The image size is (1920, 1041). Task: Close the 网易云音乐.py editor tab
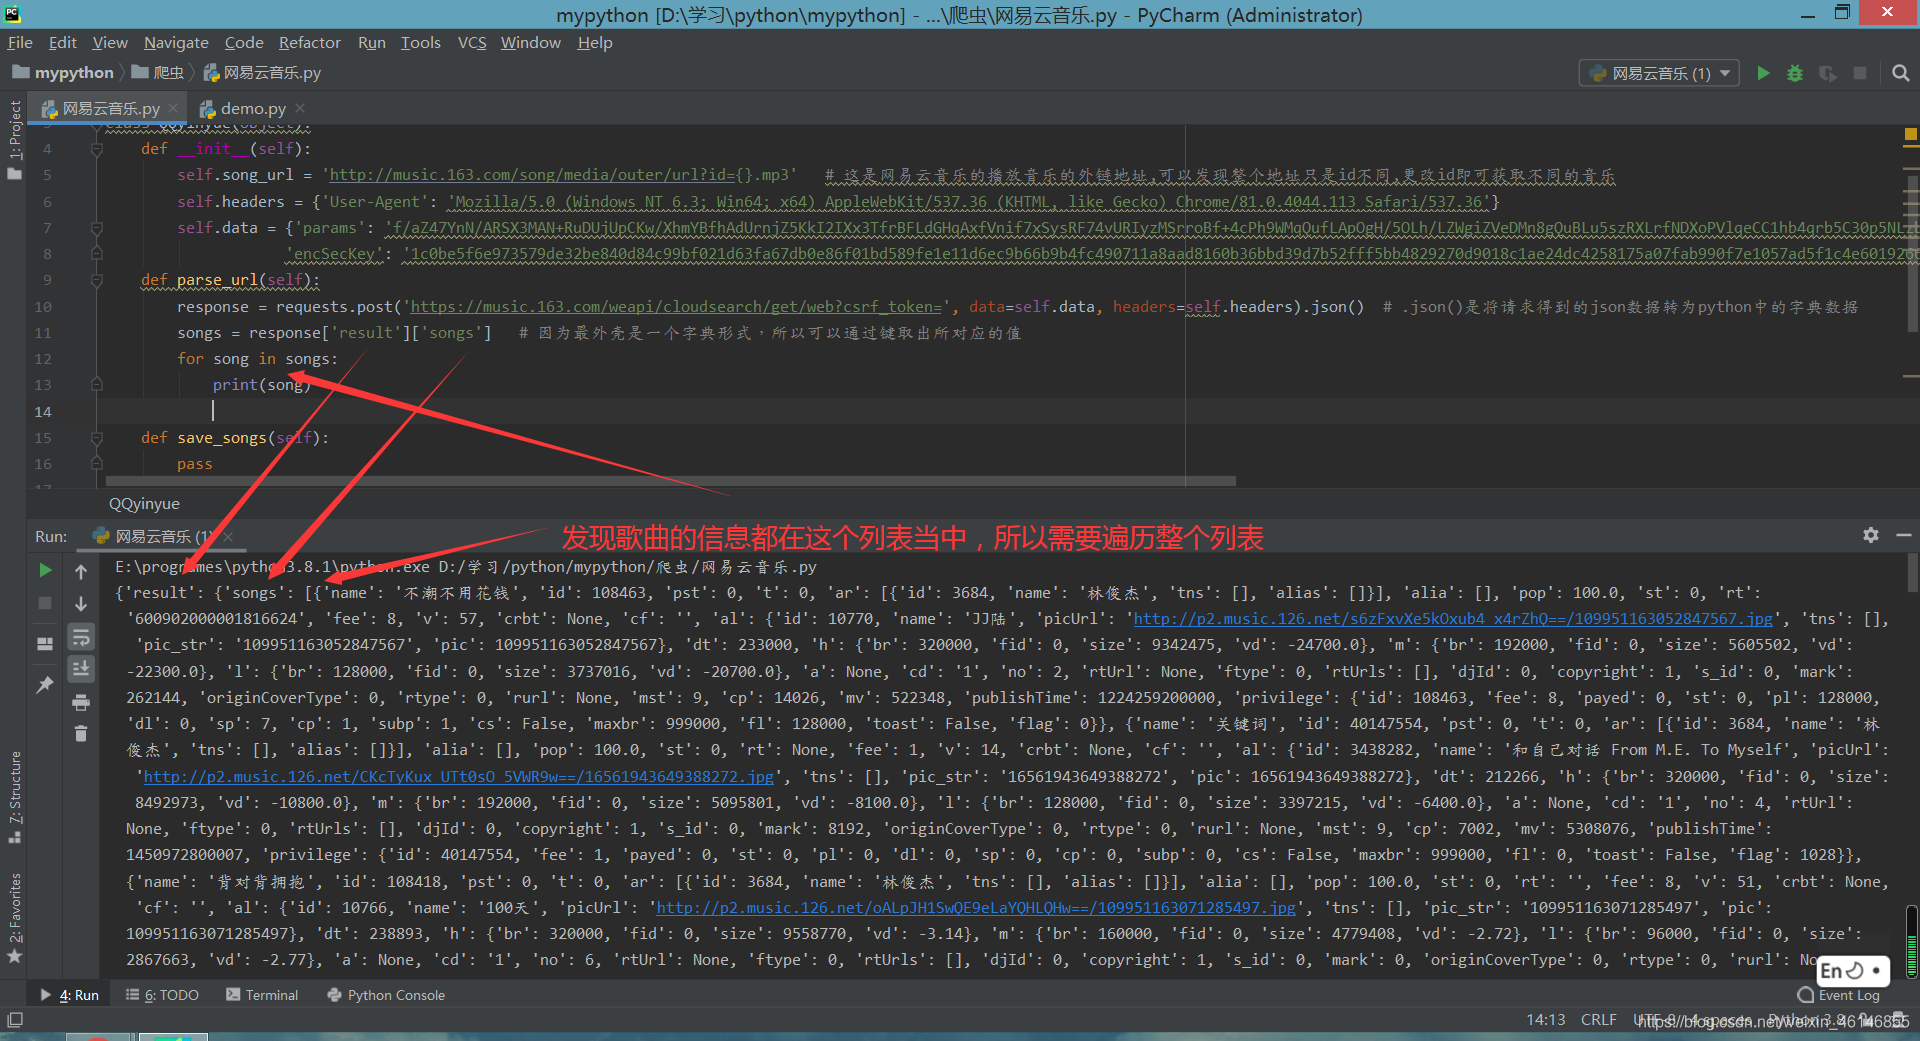[x=173, y=108]
